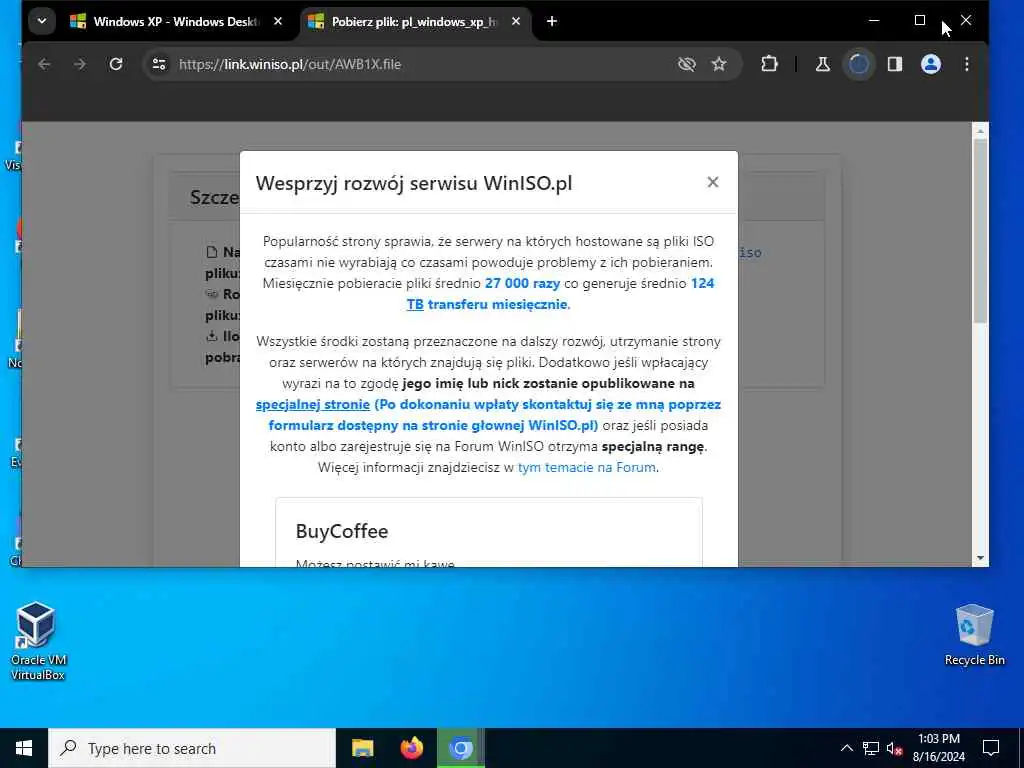Go forward to the next page
Viewport: 1024px width, 768px height.
80,64
